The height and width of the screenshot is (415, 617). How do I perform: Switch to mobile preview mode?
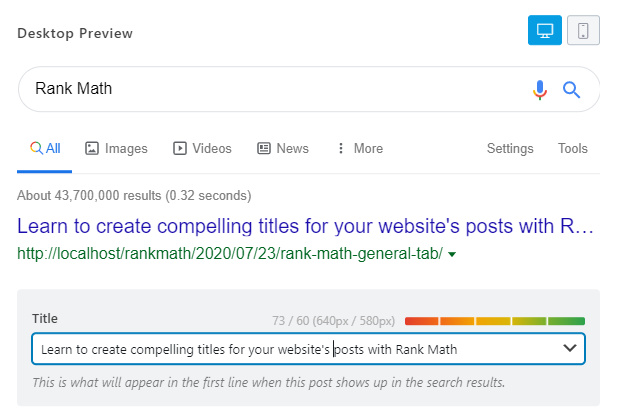[x=583, y=31]
